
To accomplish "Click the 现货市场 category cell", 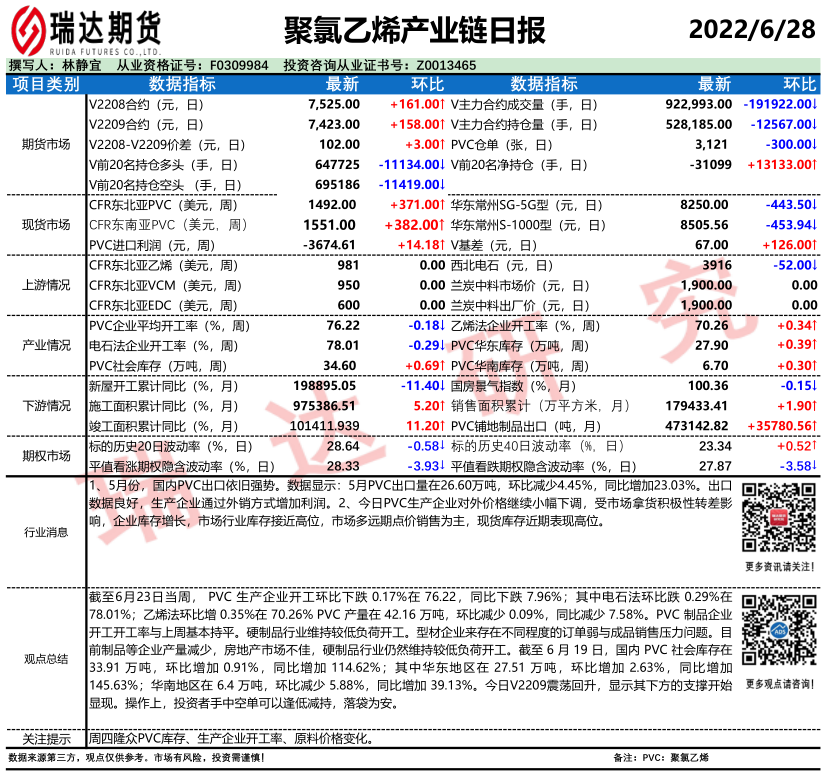I will coord(46,224).
